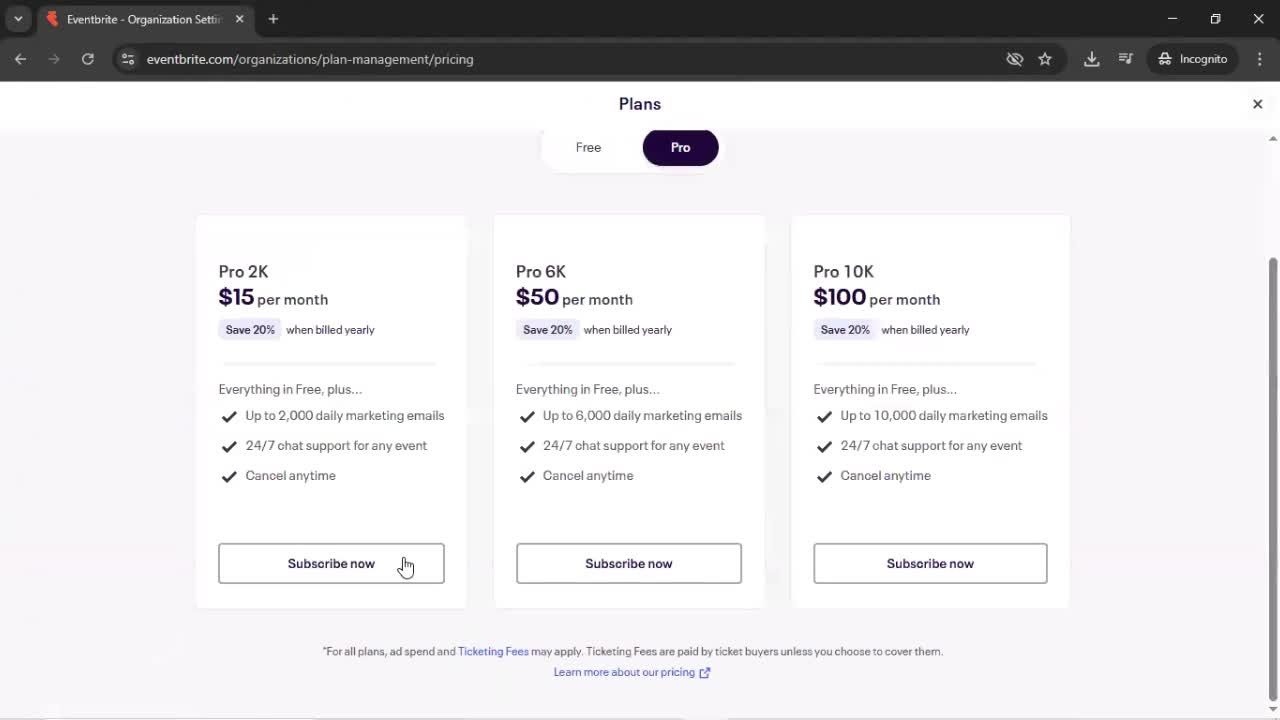Click the site info icon in address bar

(128, 59)
